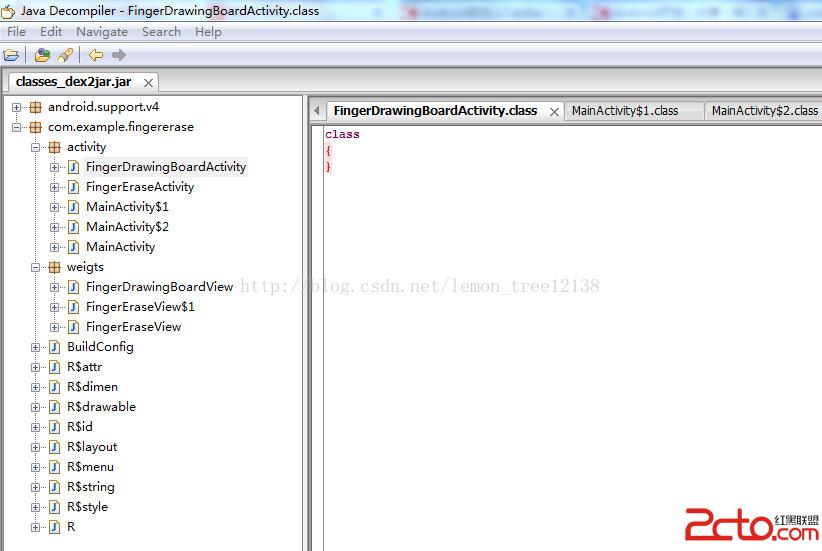Open the Help menu
Image resolution: width=822 pixels, height=551 pixels.
point(208,32)
